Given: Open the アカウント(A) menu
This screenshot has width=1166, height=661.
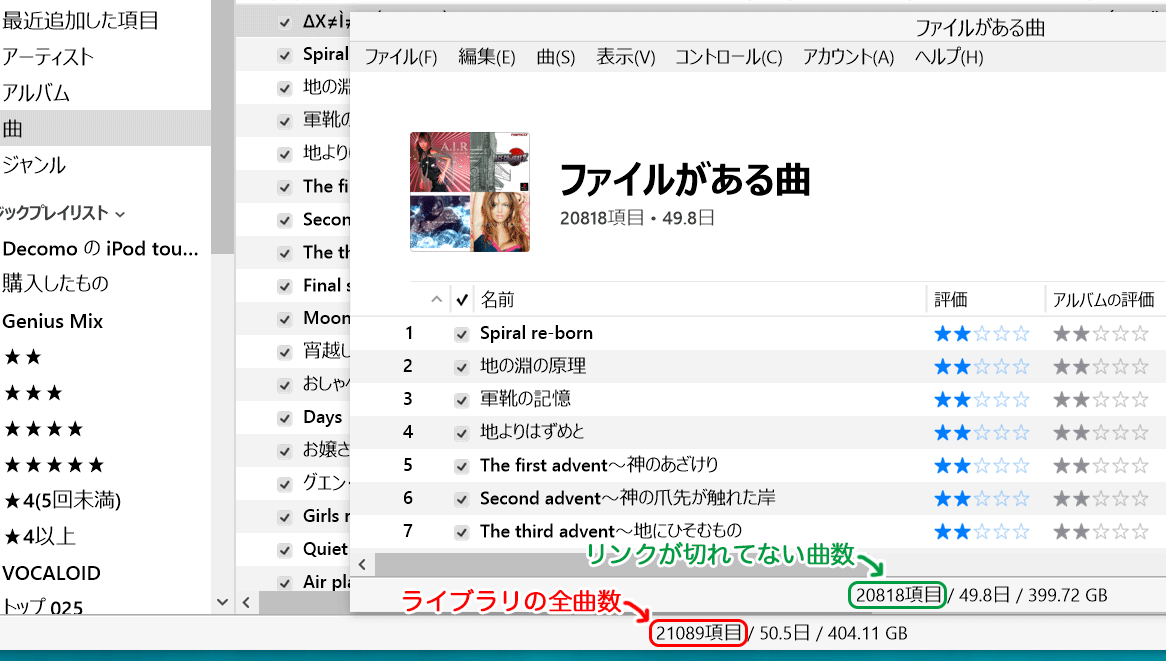Looking at the screenshot, I should (x=848, y=57).
